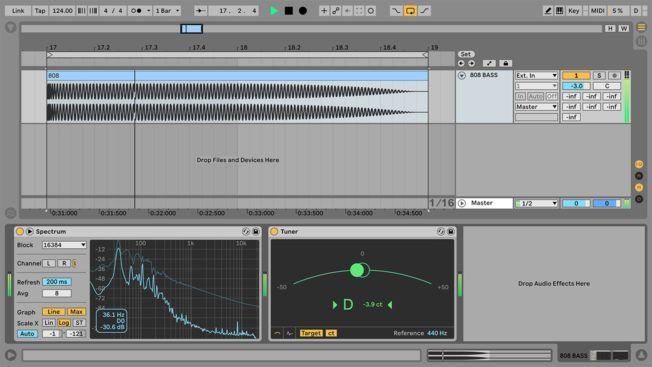Click the Session Record circle icon
This screenshot has height=367, width=652.
[370, 11]
